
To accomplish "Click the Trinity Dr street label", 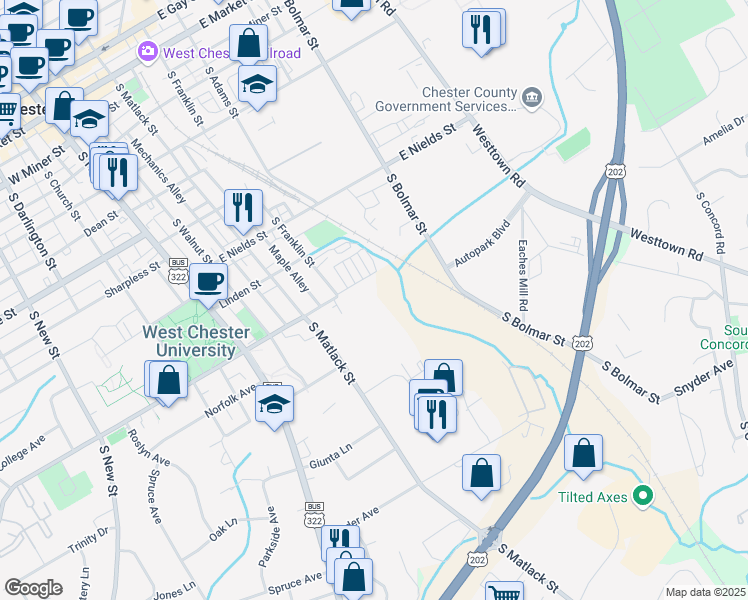I will [88, 539].
